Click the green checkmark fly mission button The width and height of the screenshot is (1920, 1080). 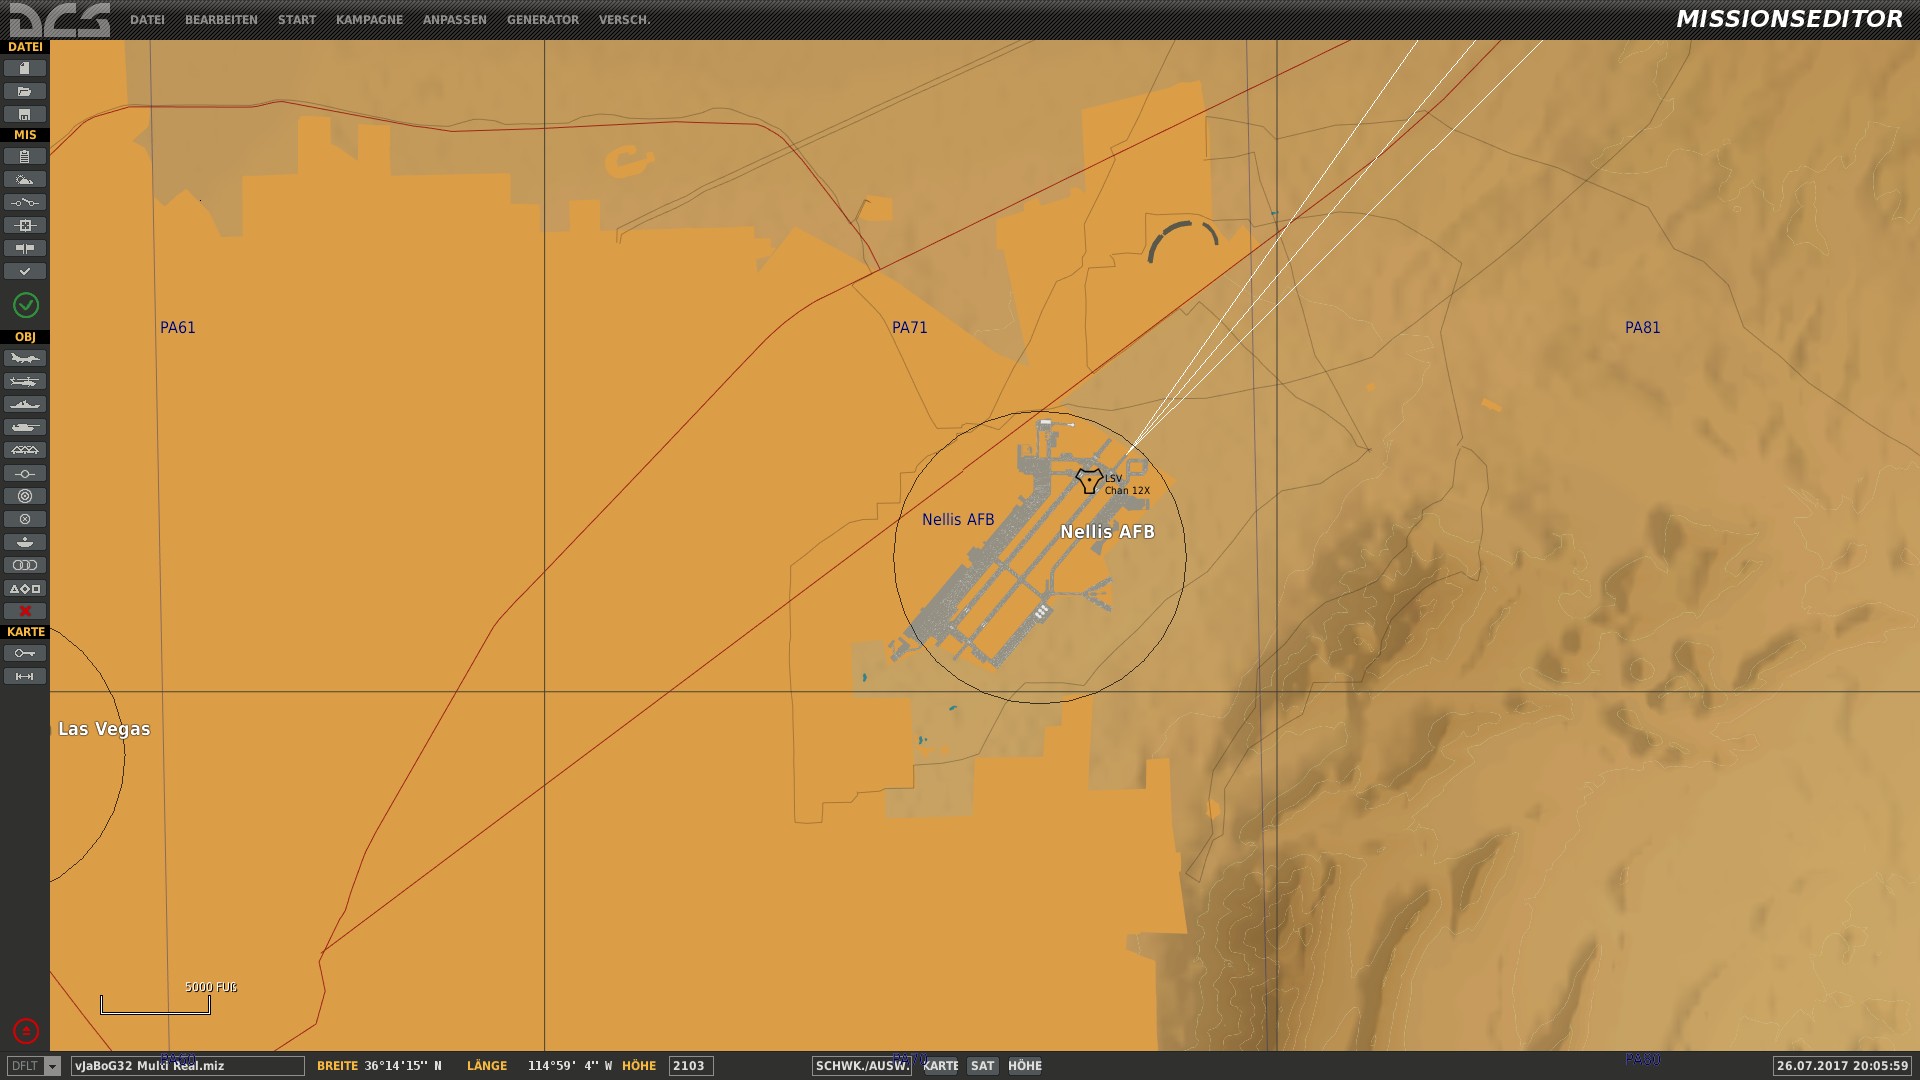coord(25,305)
